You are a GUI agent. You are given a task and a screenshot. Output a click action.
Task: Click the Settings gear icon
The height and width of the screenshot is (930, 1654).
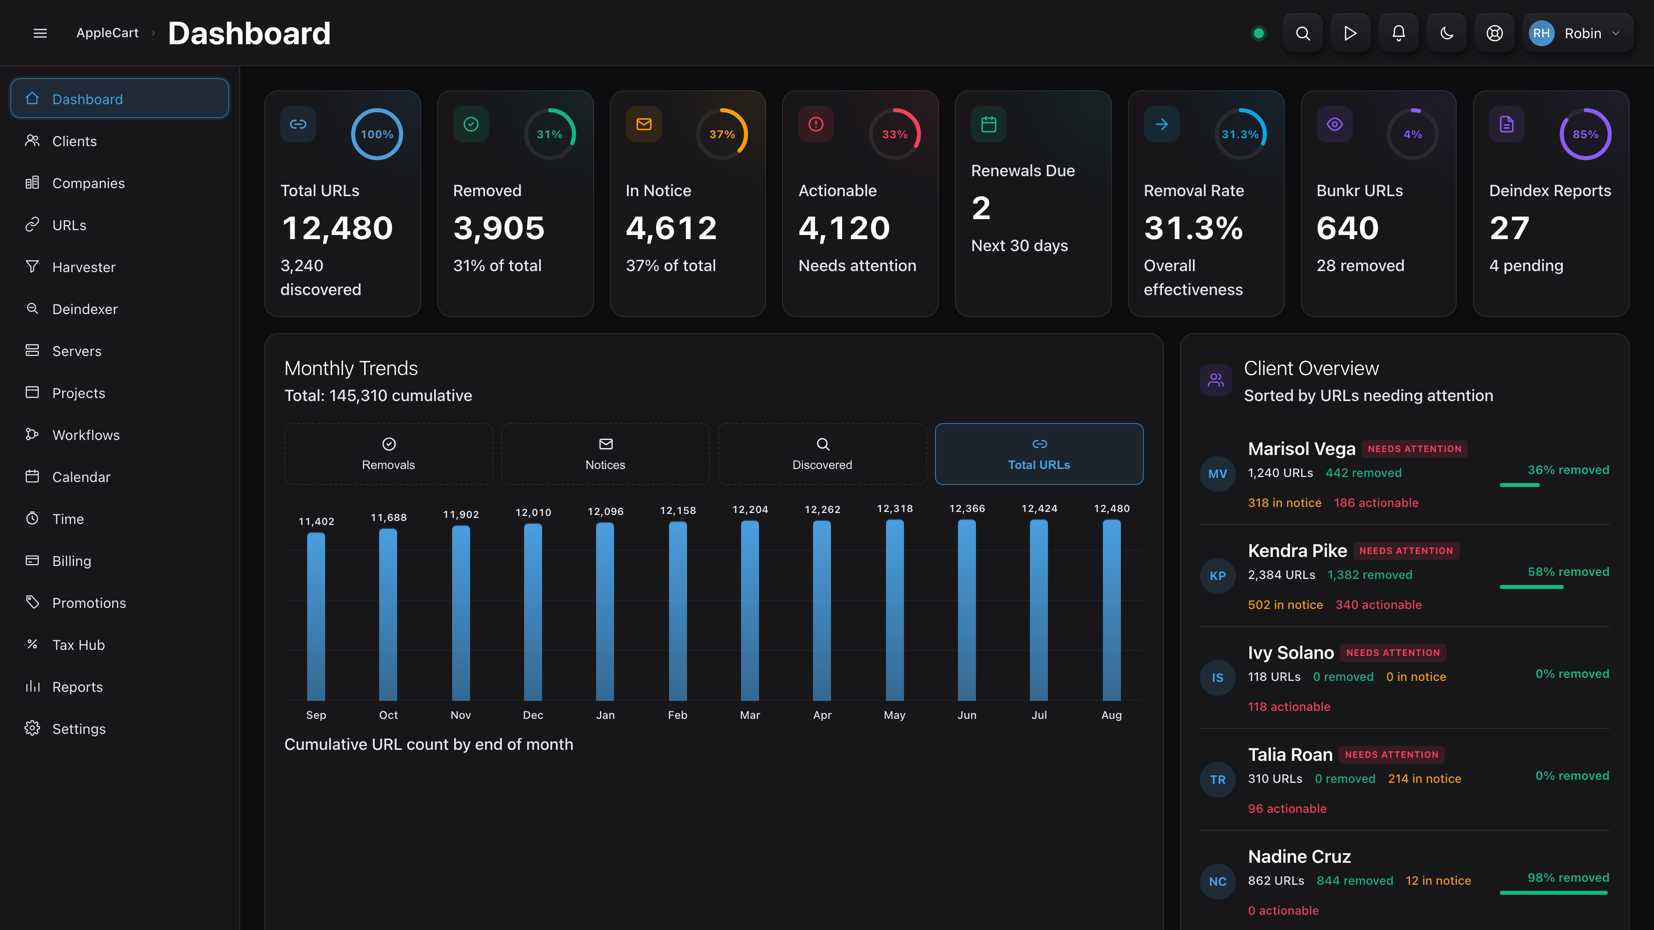pos(32,729)
